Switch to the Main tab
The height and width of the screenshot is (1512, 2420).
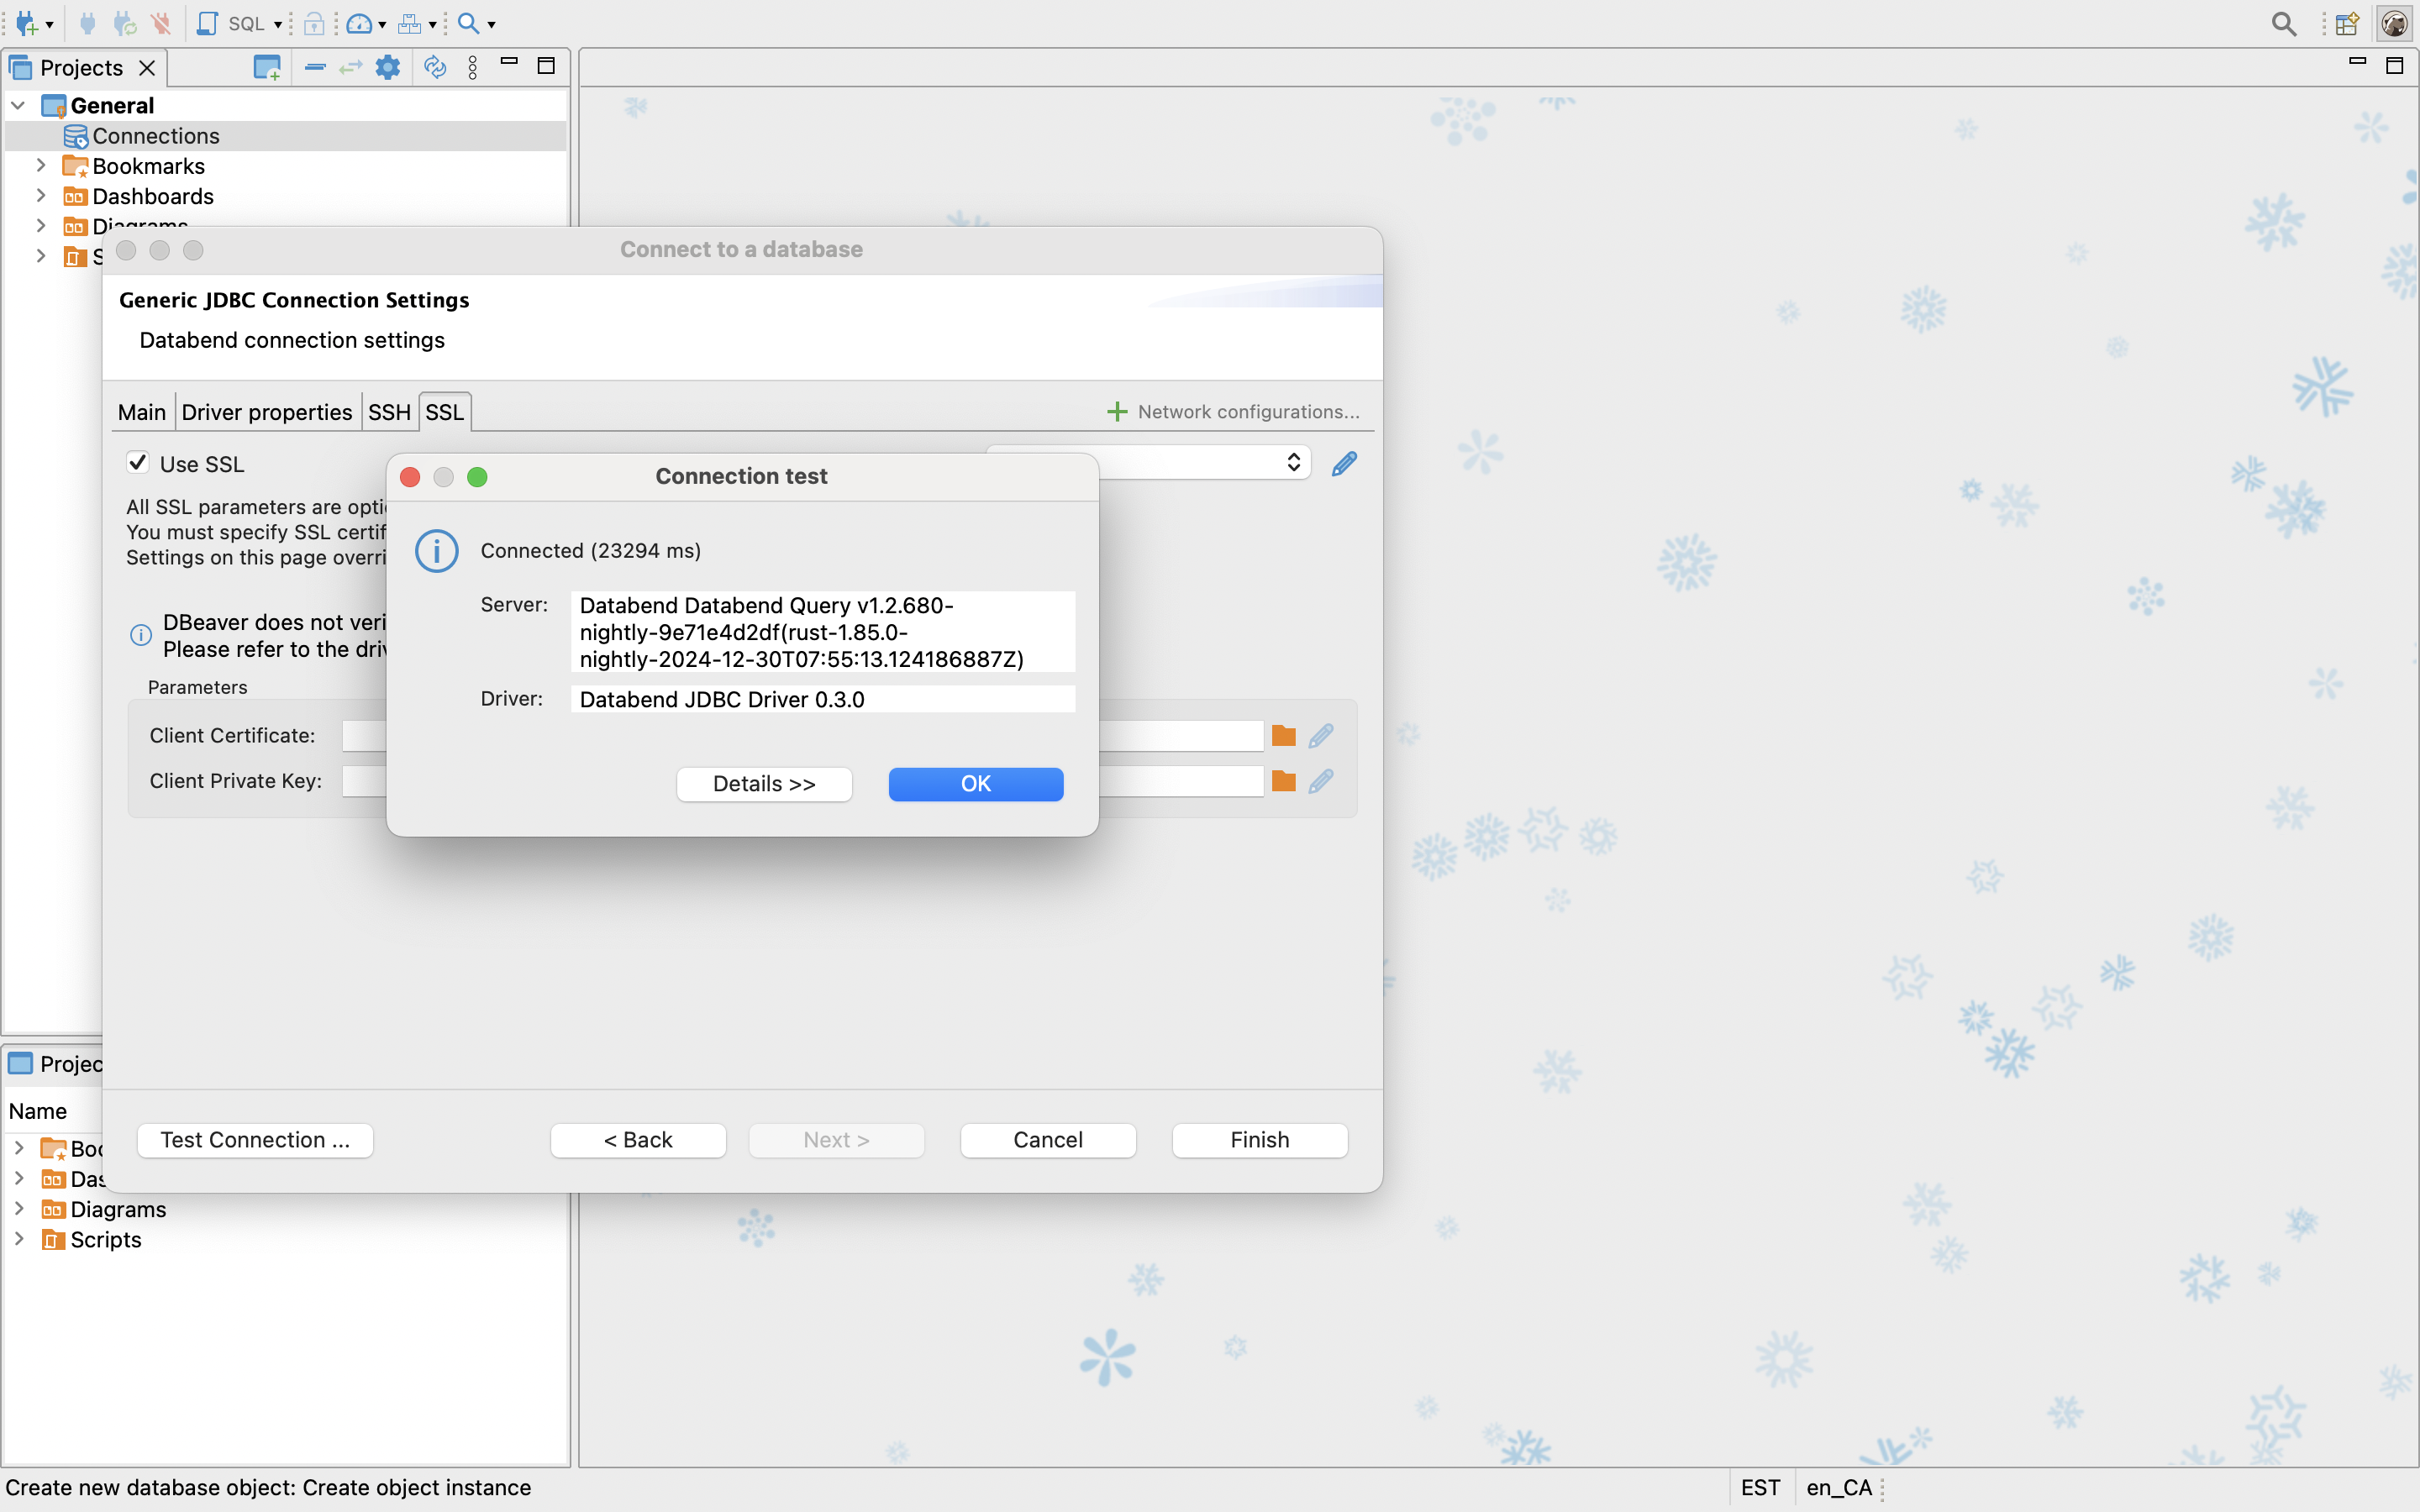tap(142, 412)
